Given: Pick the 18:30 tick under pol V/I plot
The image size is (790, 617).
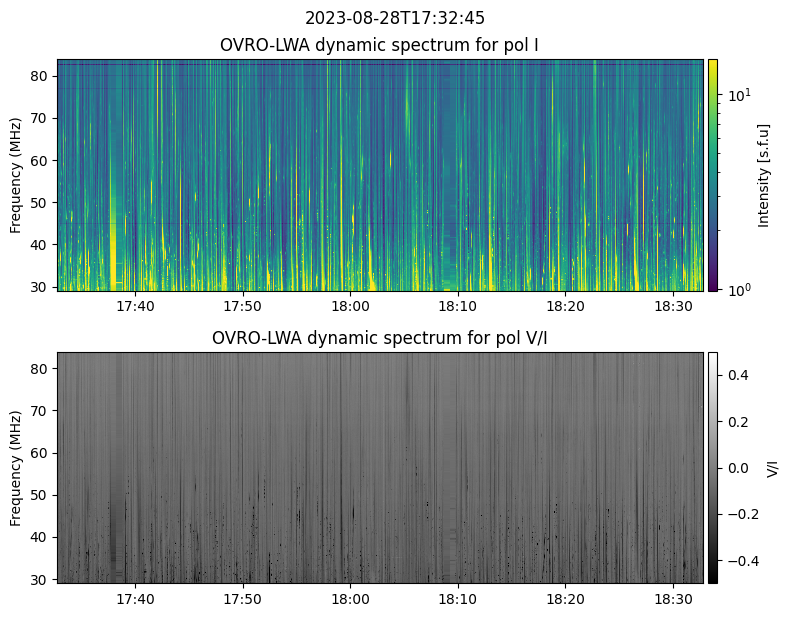Looking at the screenshot, I should click(673, 598).
